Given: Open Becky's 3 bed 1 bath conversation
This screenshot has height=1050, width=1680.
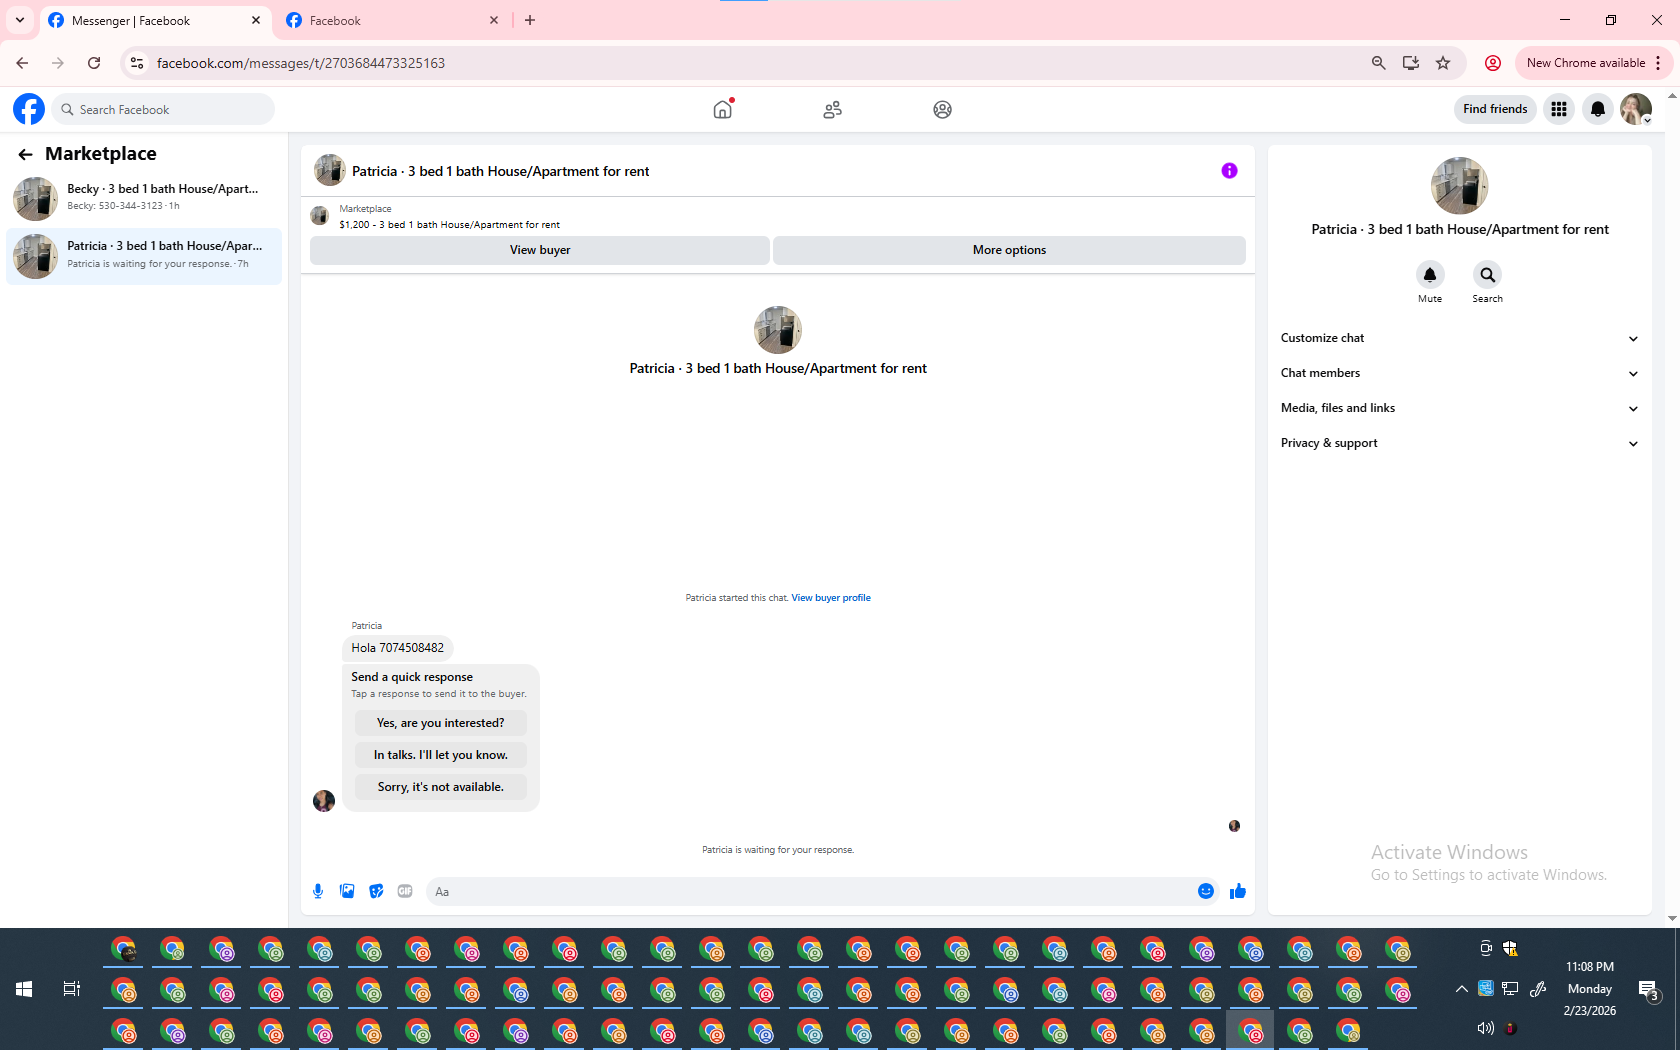Looking at the screenshot, I should tap(144, 199).
